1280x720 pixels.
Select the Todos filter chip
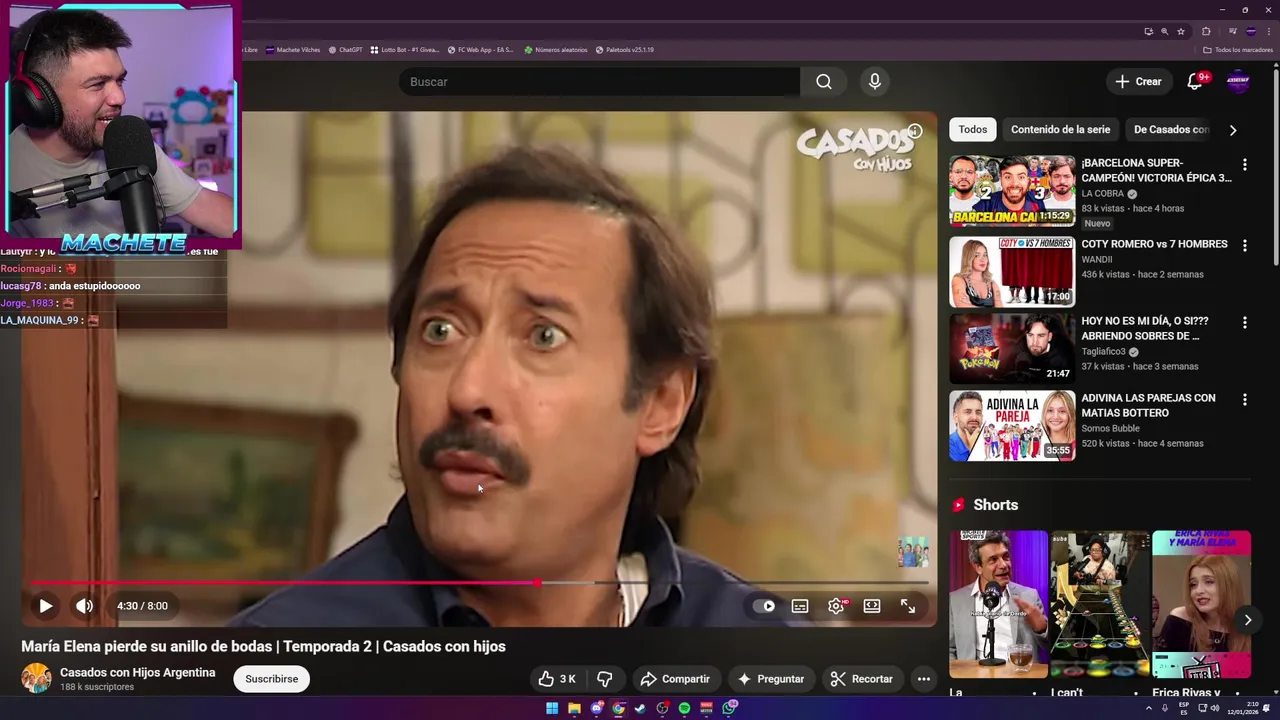pyautogui.click(x=972, y=130)
